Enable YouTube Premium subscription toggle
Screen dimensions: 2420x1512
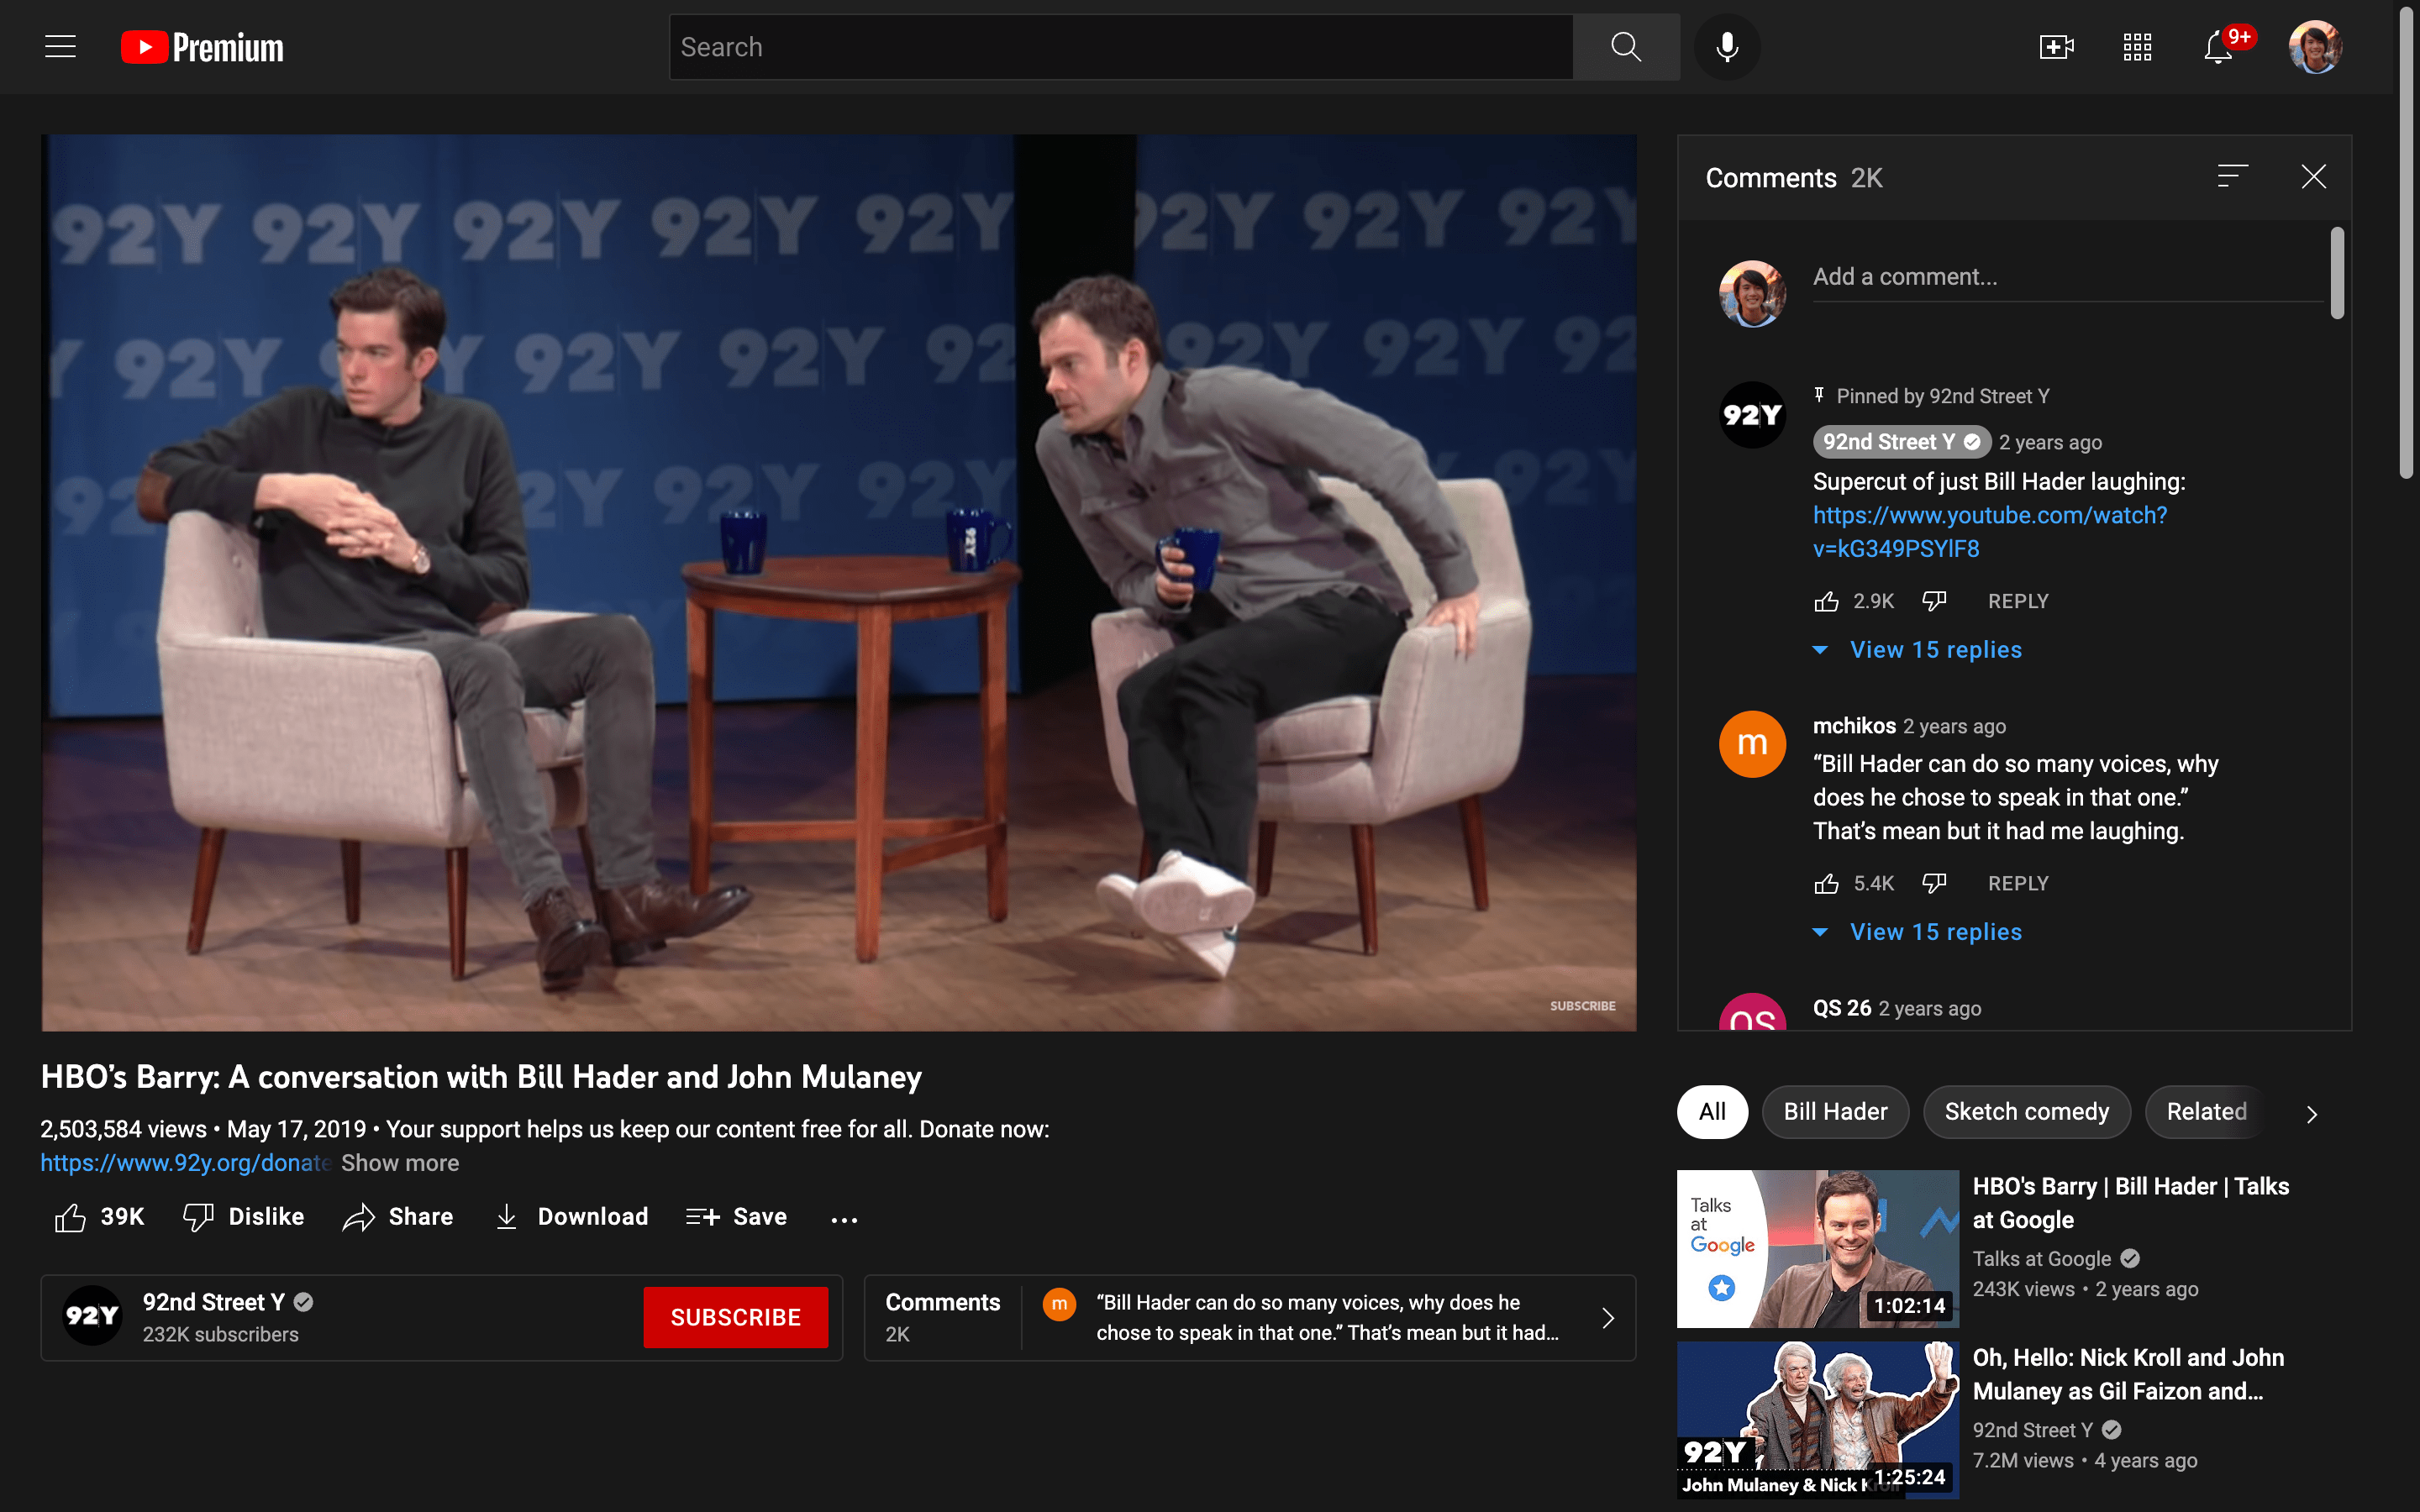tap(198, 47)
